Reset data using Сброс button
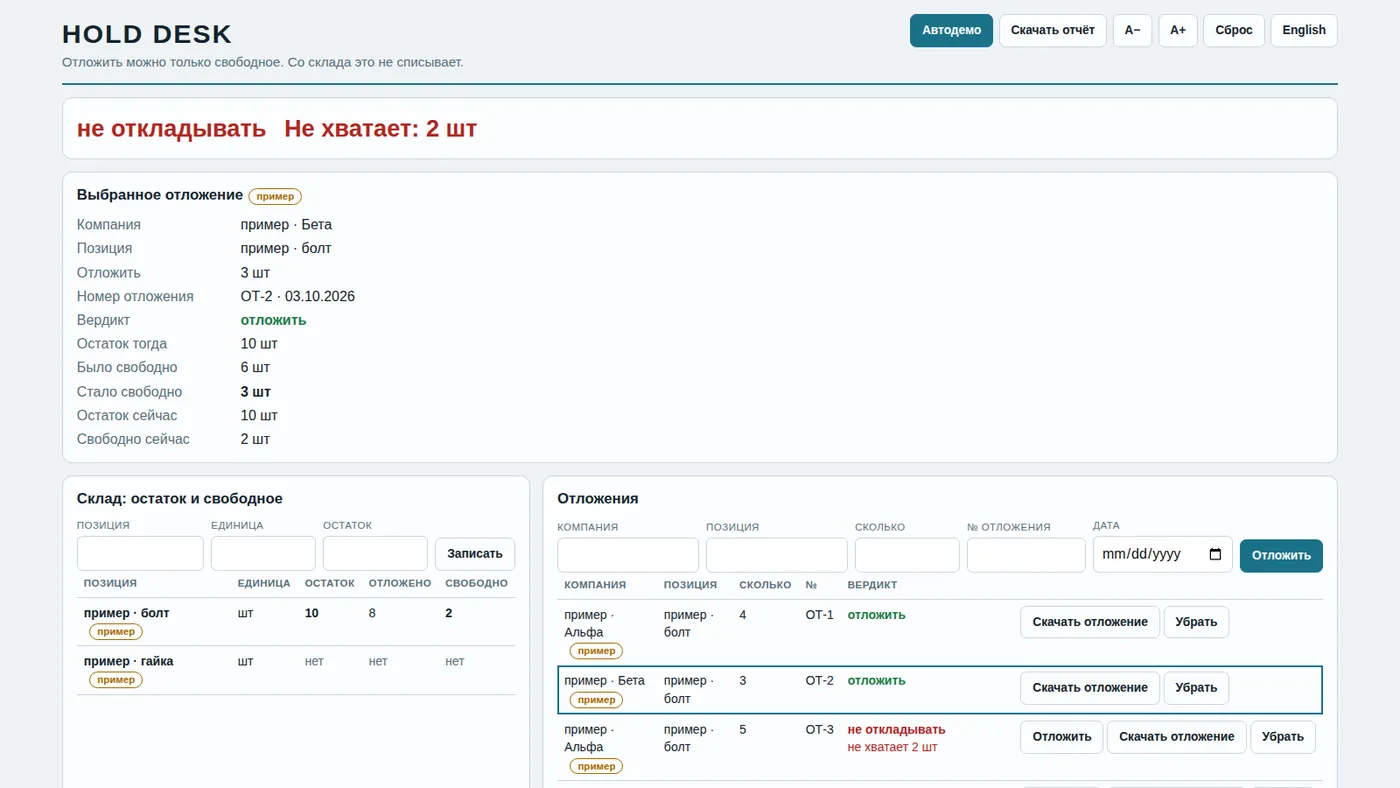The width and height of the screenshot is (1400, 788). (x=1234, y=30)
